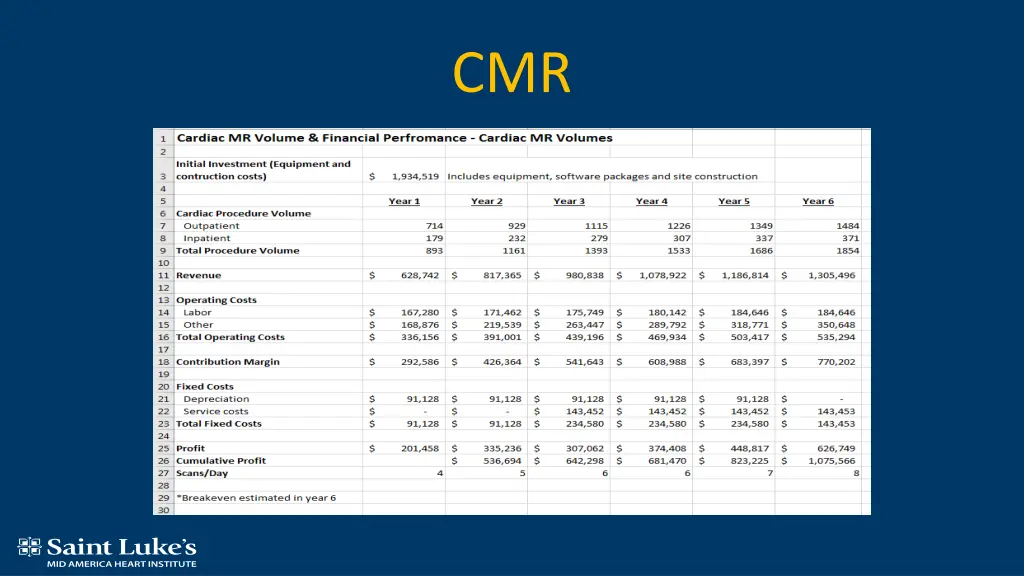Select row number 11 header
Viewport: 1024px width, 576px height.
point(163,276)
